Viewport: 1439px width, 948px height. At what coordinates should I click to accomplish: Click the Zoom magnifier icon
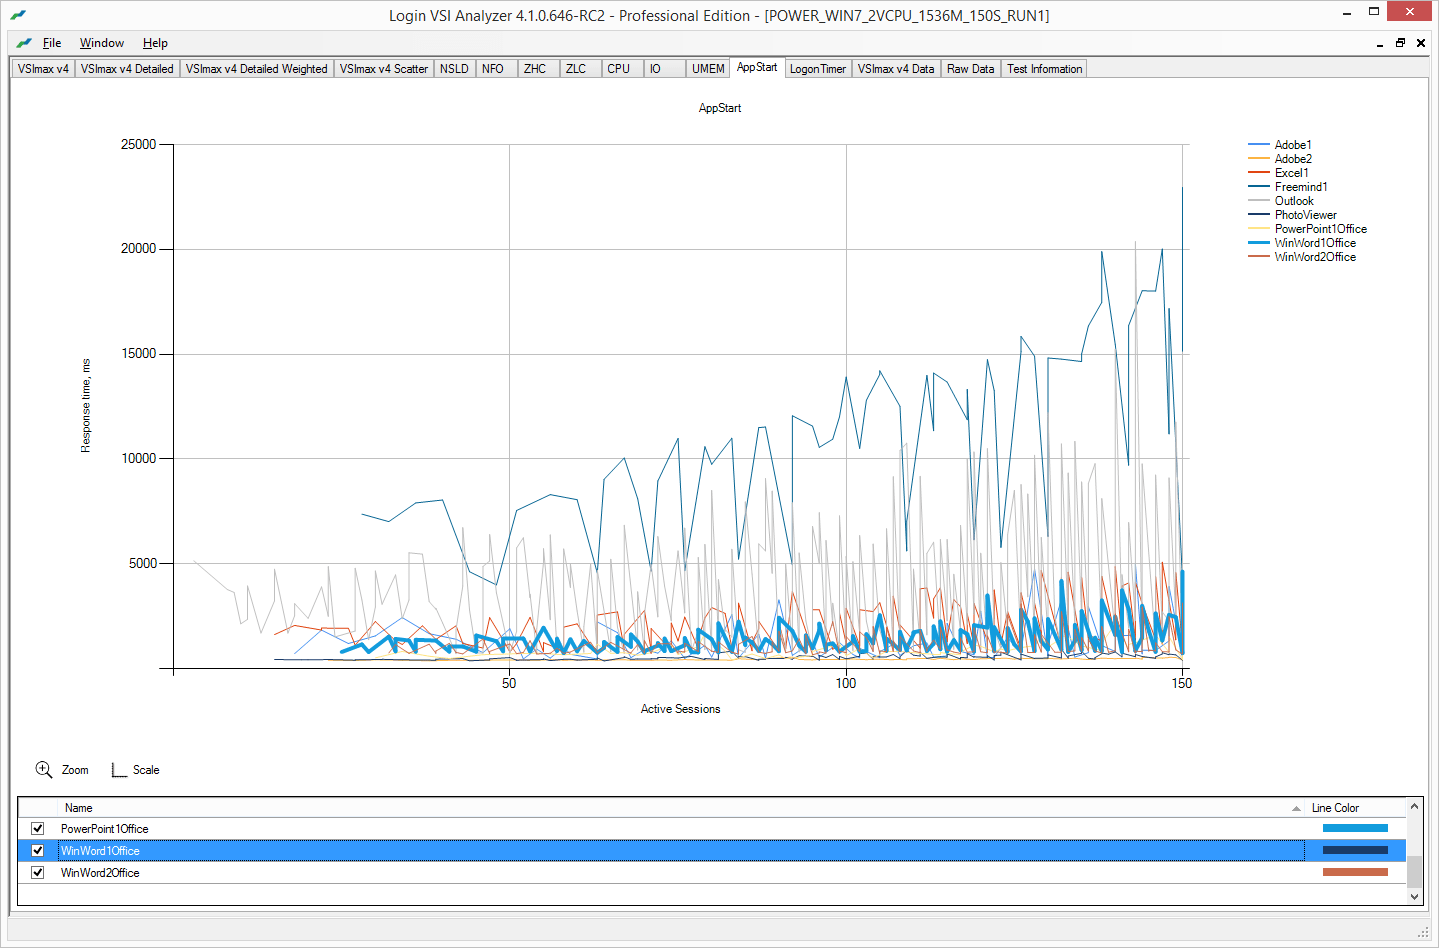click(44, 769)
